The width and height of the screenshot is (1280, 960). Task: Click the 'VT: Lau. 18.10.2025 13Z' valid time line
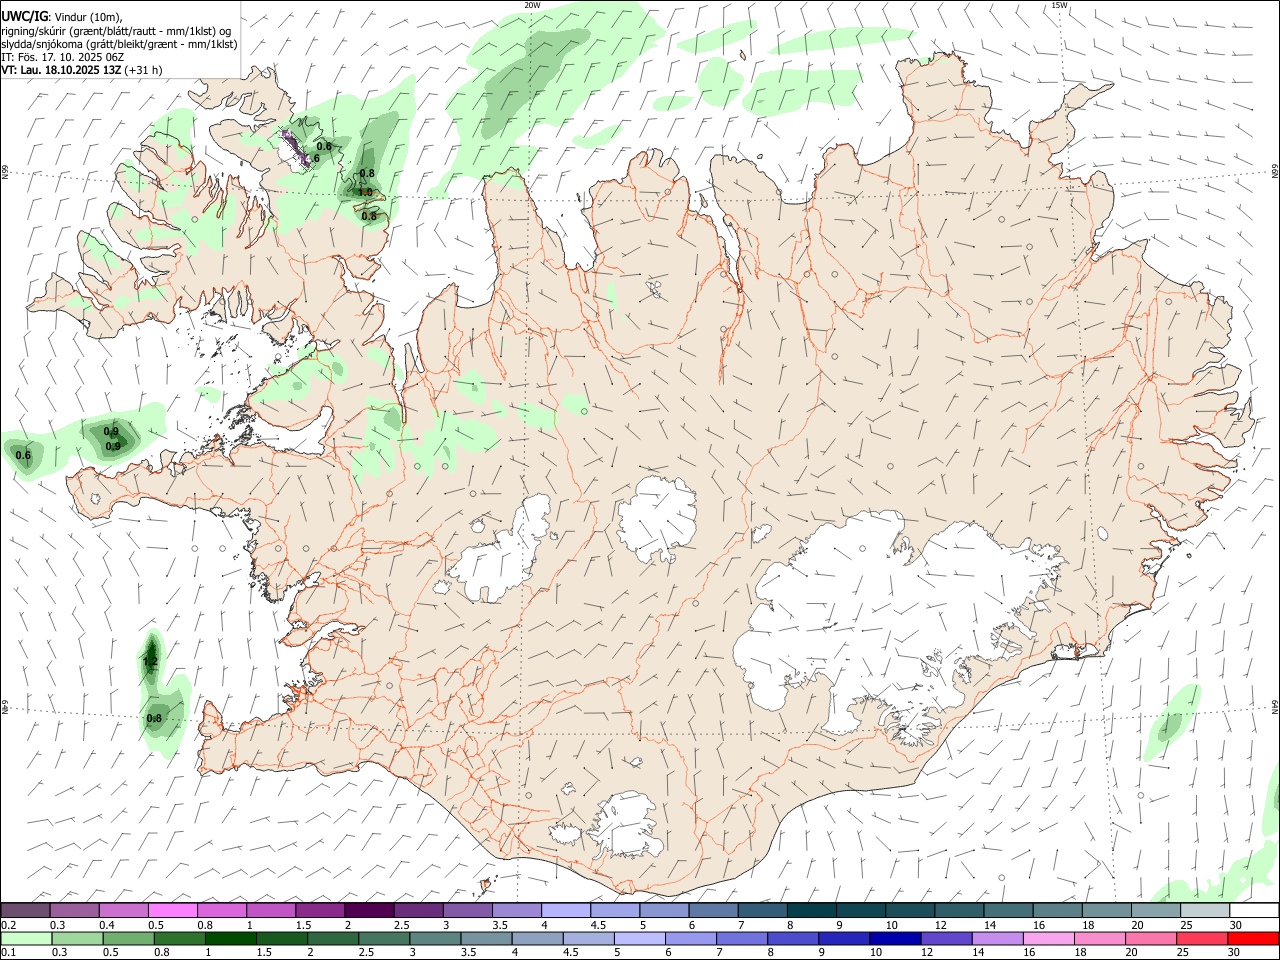[61, 70]
